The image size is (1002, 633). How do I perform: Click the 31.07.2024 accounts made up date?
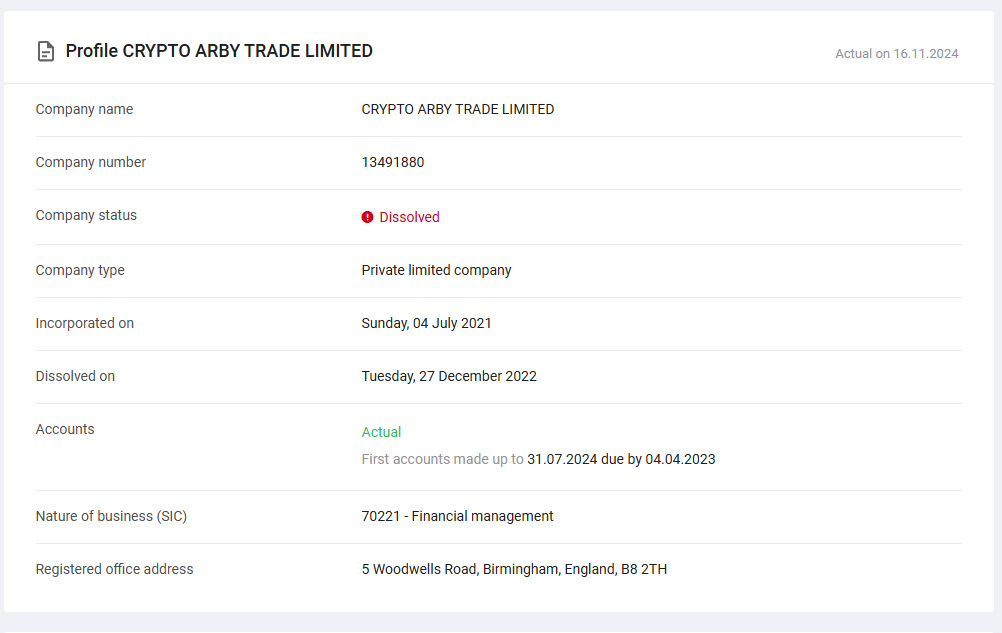pos(562,459)
